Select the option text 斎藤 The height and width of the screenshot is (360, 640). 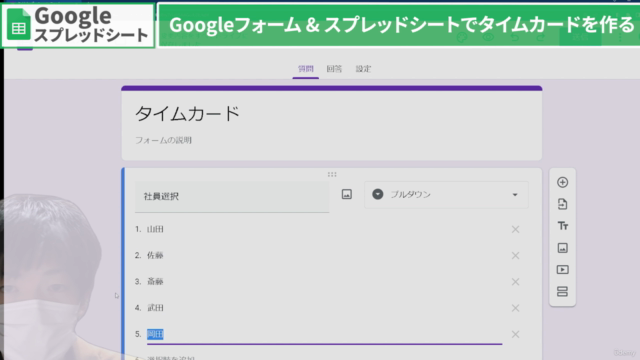point(155,282)
